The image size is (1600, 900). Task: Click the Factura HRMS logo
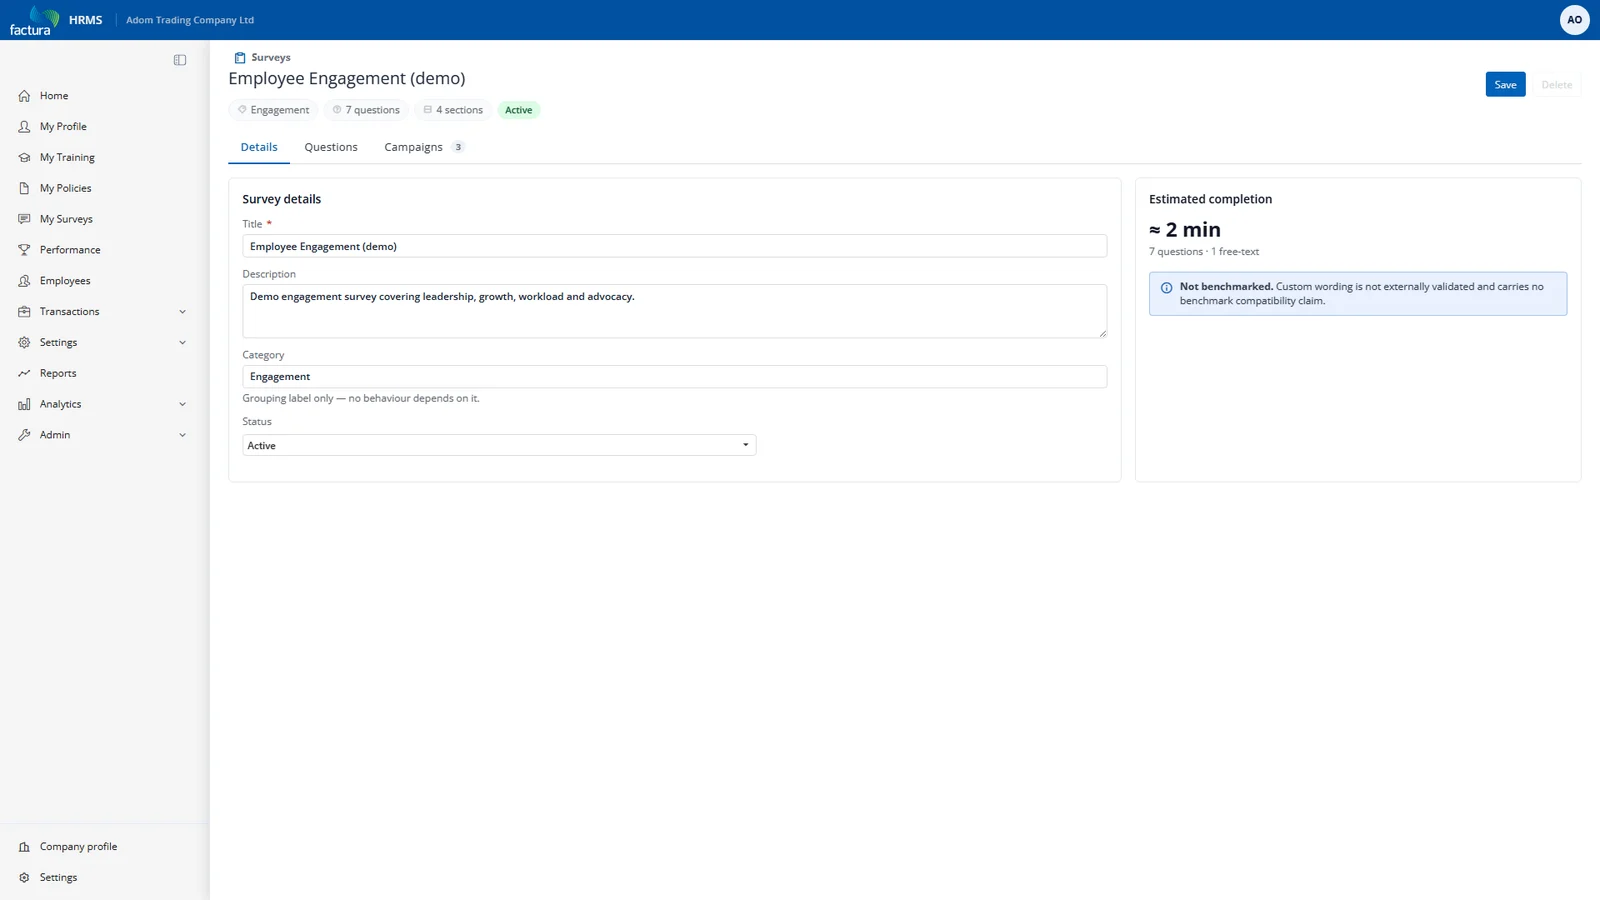click(56, 20)
